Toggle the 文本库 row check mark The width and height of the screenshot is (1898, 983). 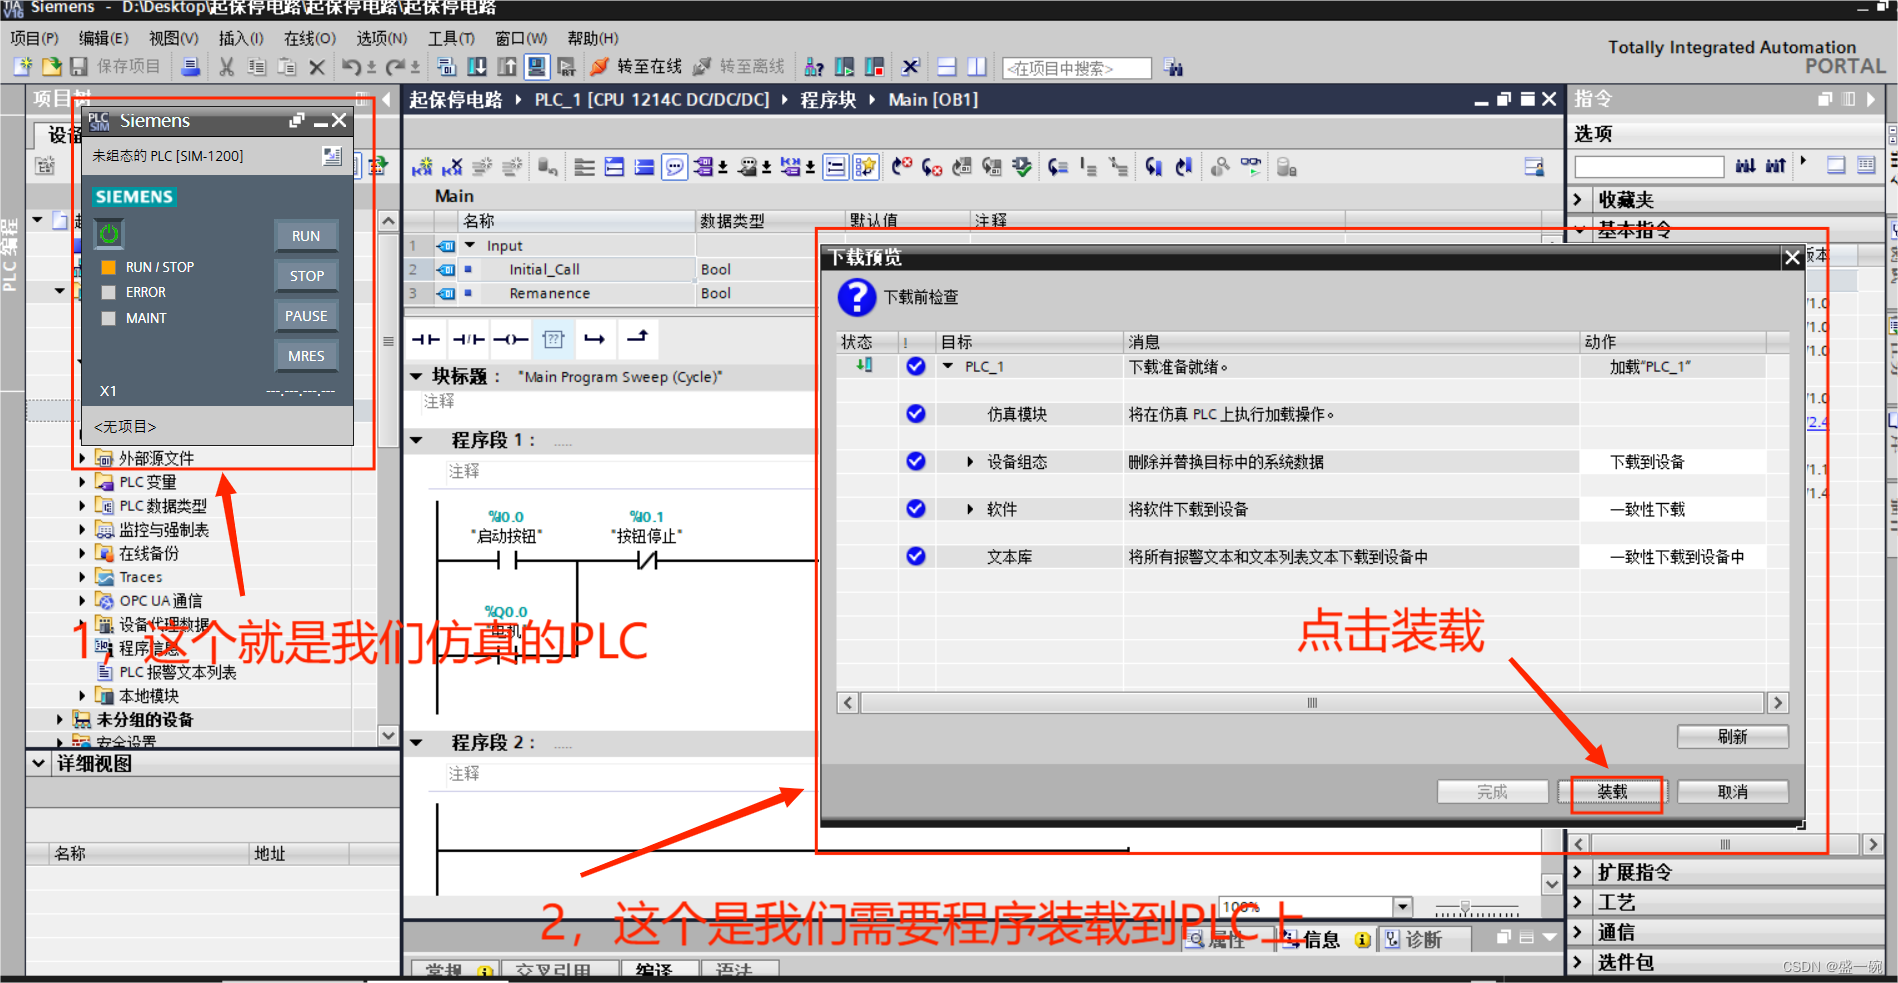click(915, 556)
